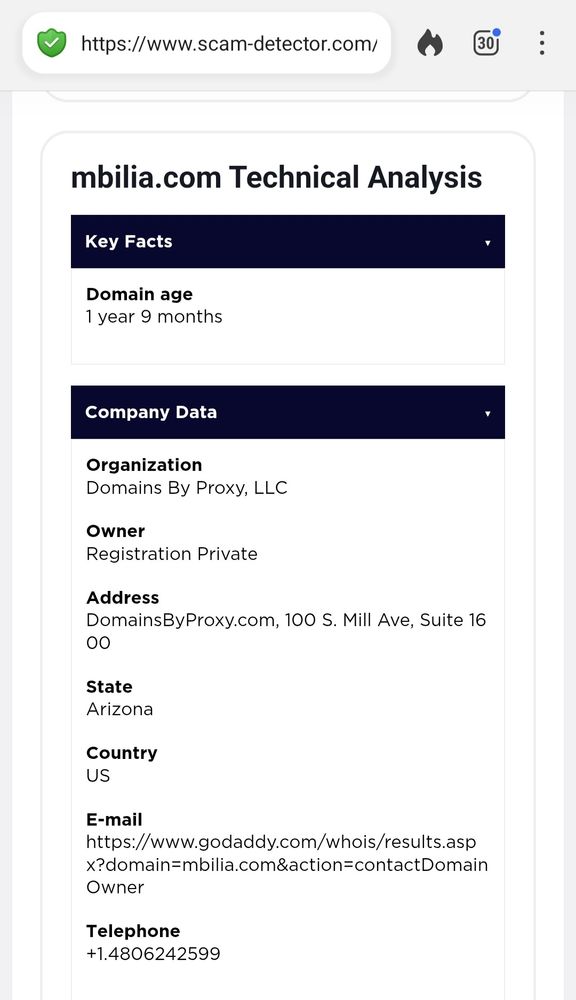
Task: Click the mbilia.com Technical Analysis heading
Action: point(276,177)
